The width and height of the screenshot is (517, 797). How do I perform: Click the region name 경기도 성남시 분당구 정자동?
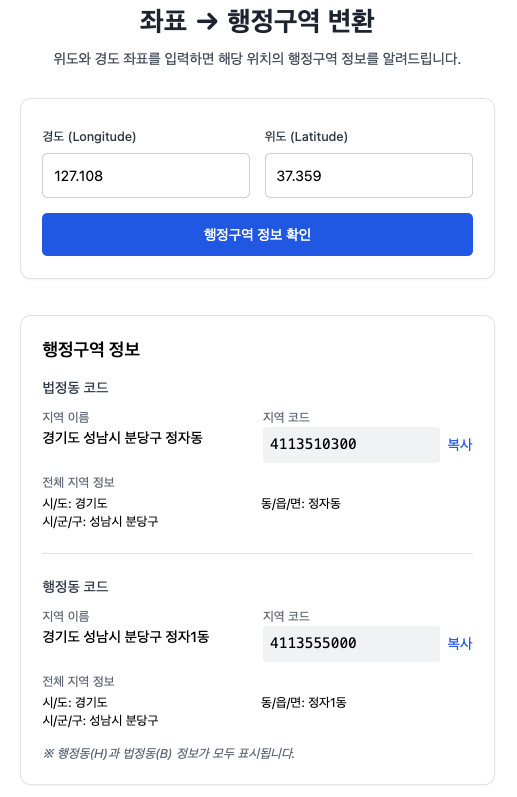(123, 438)
